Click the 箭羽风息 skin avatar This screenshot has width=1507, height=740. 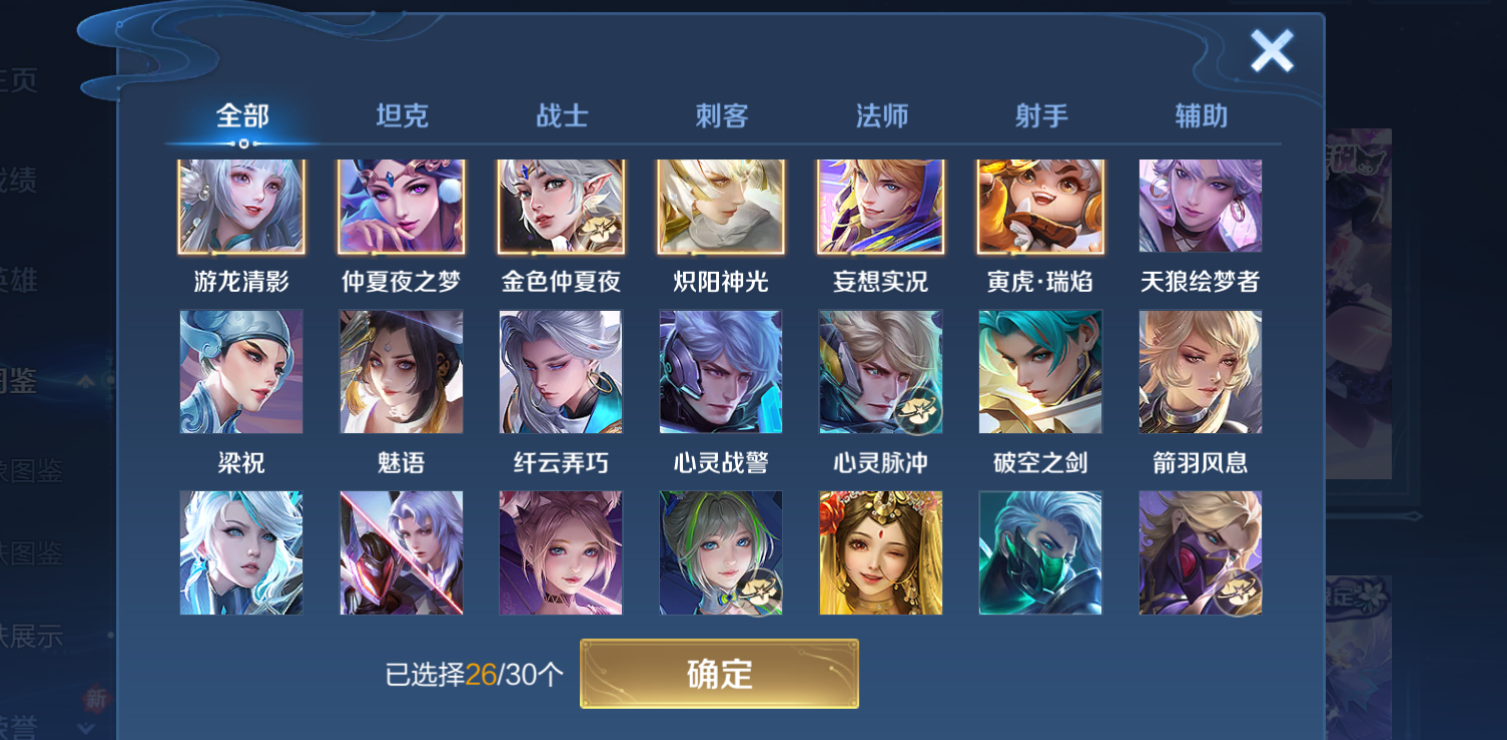pyautogui.click(x=1200, y=372)
